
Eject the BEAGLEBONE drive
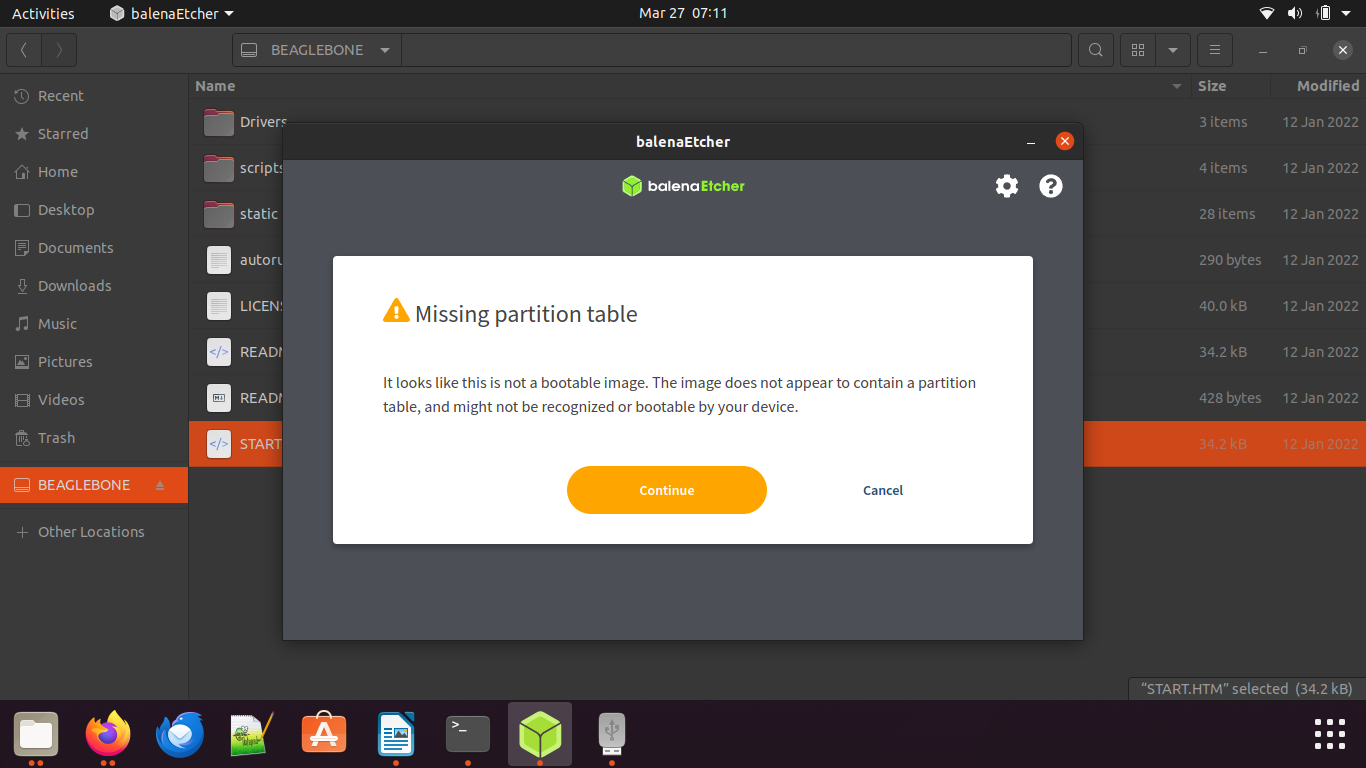click(160, 485)
